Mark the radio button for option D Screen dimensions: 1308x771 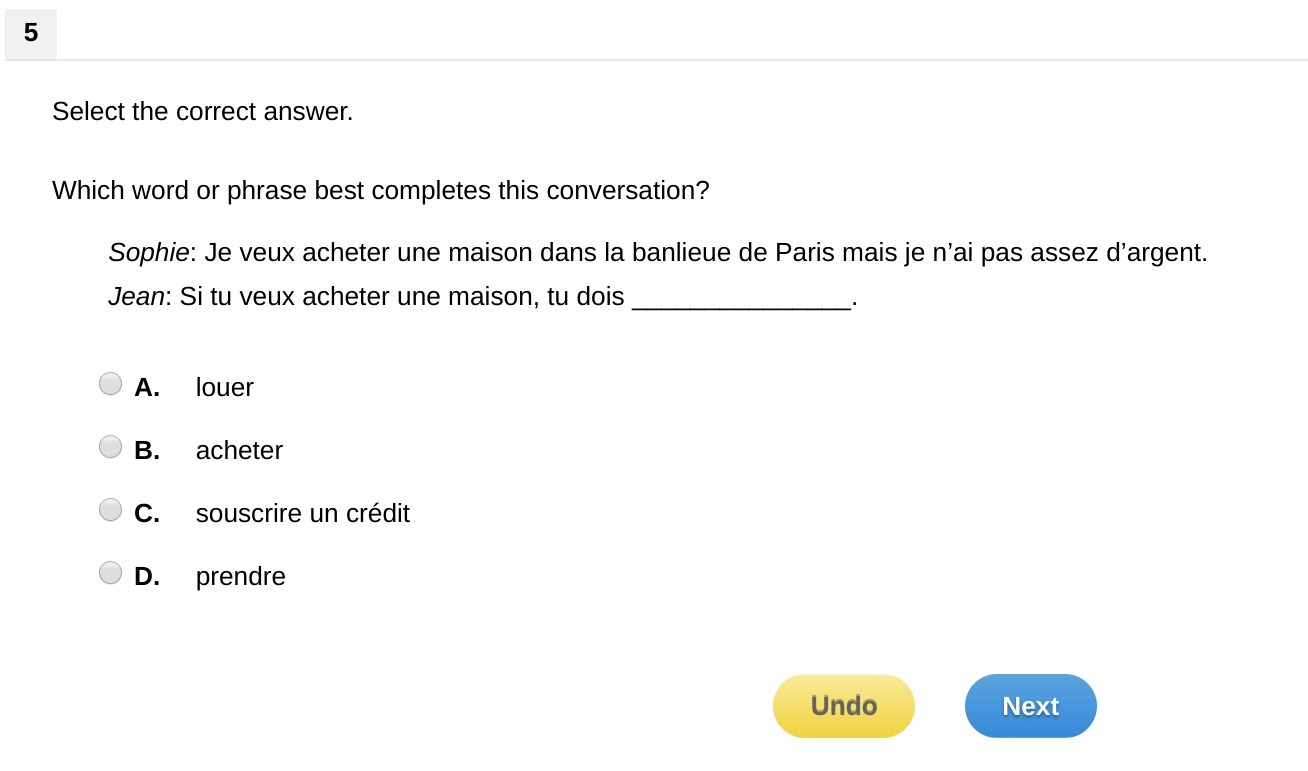point(111,573)
